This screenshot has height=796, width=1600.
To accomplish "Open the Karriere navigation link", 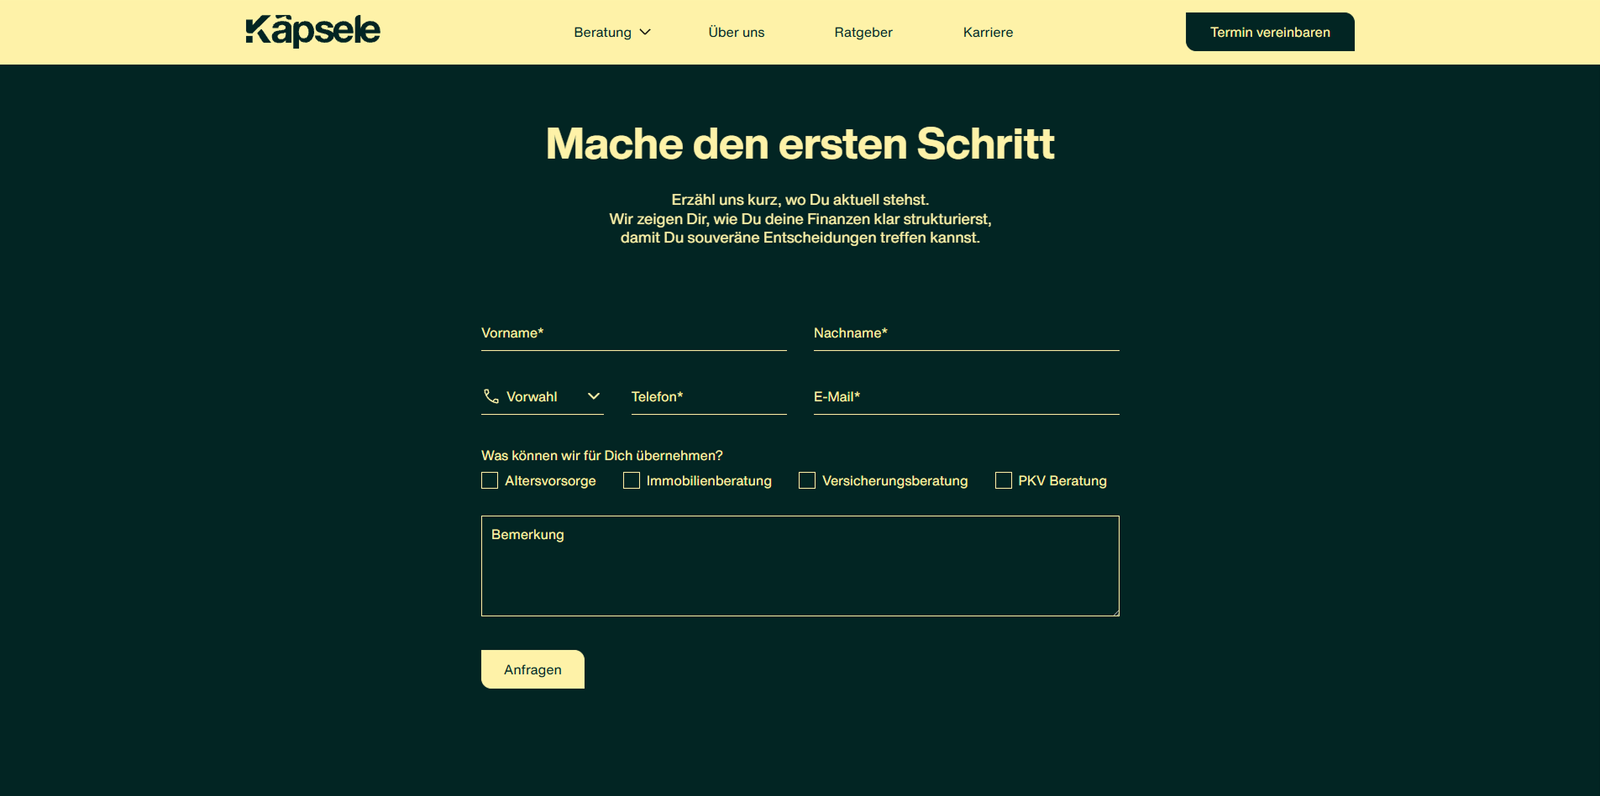I will (x=988, y=32).
